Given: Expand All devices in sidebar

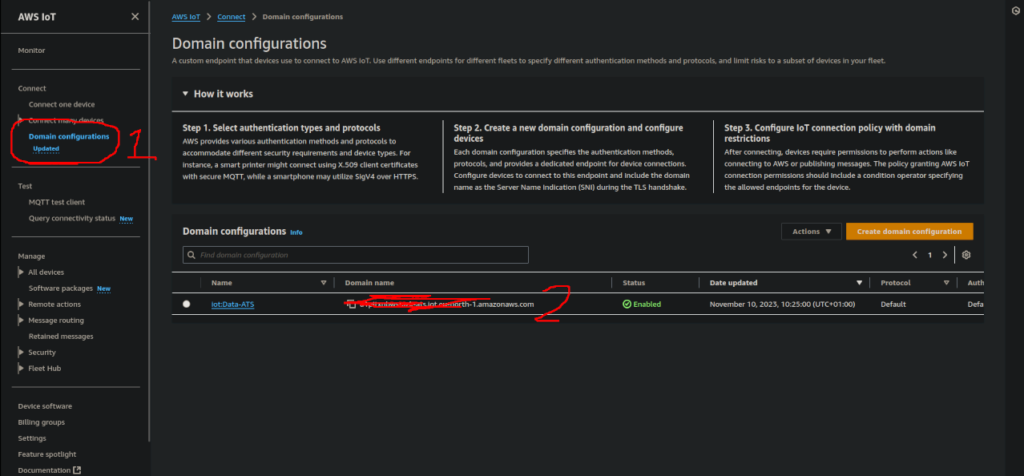Looking at the screenshot, I should (x=21, y=272).
